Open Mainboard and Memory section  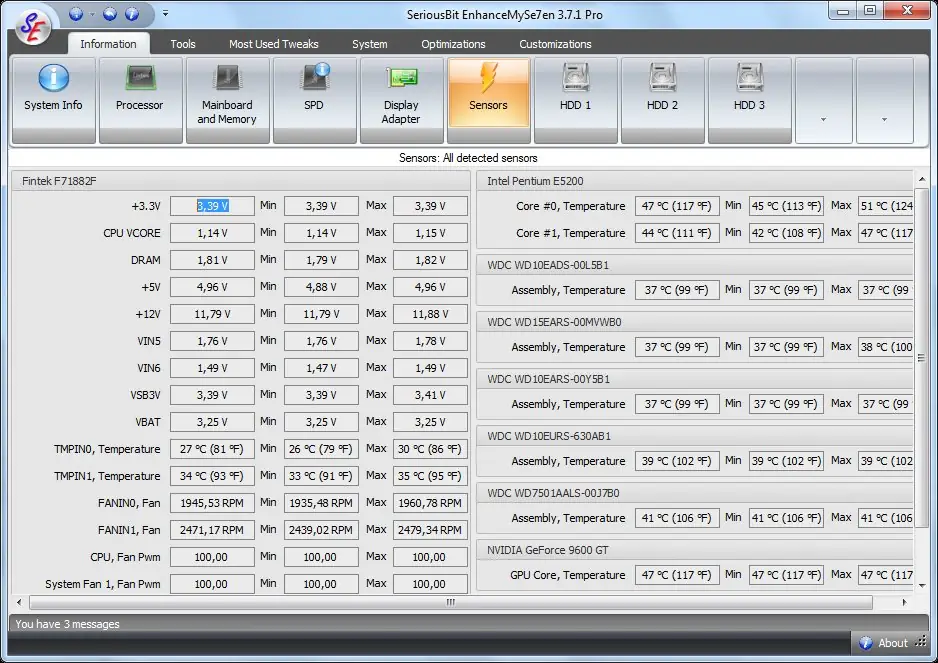(x=227, y=100)
